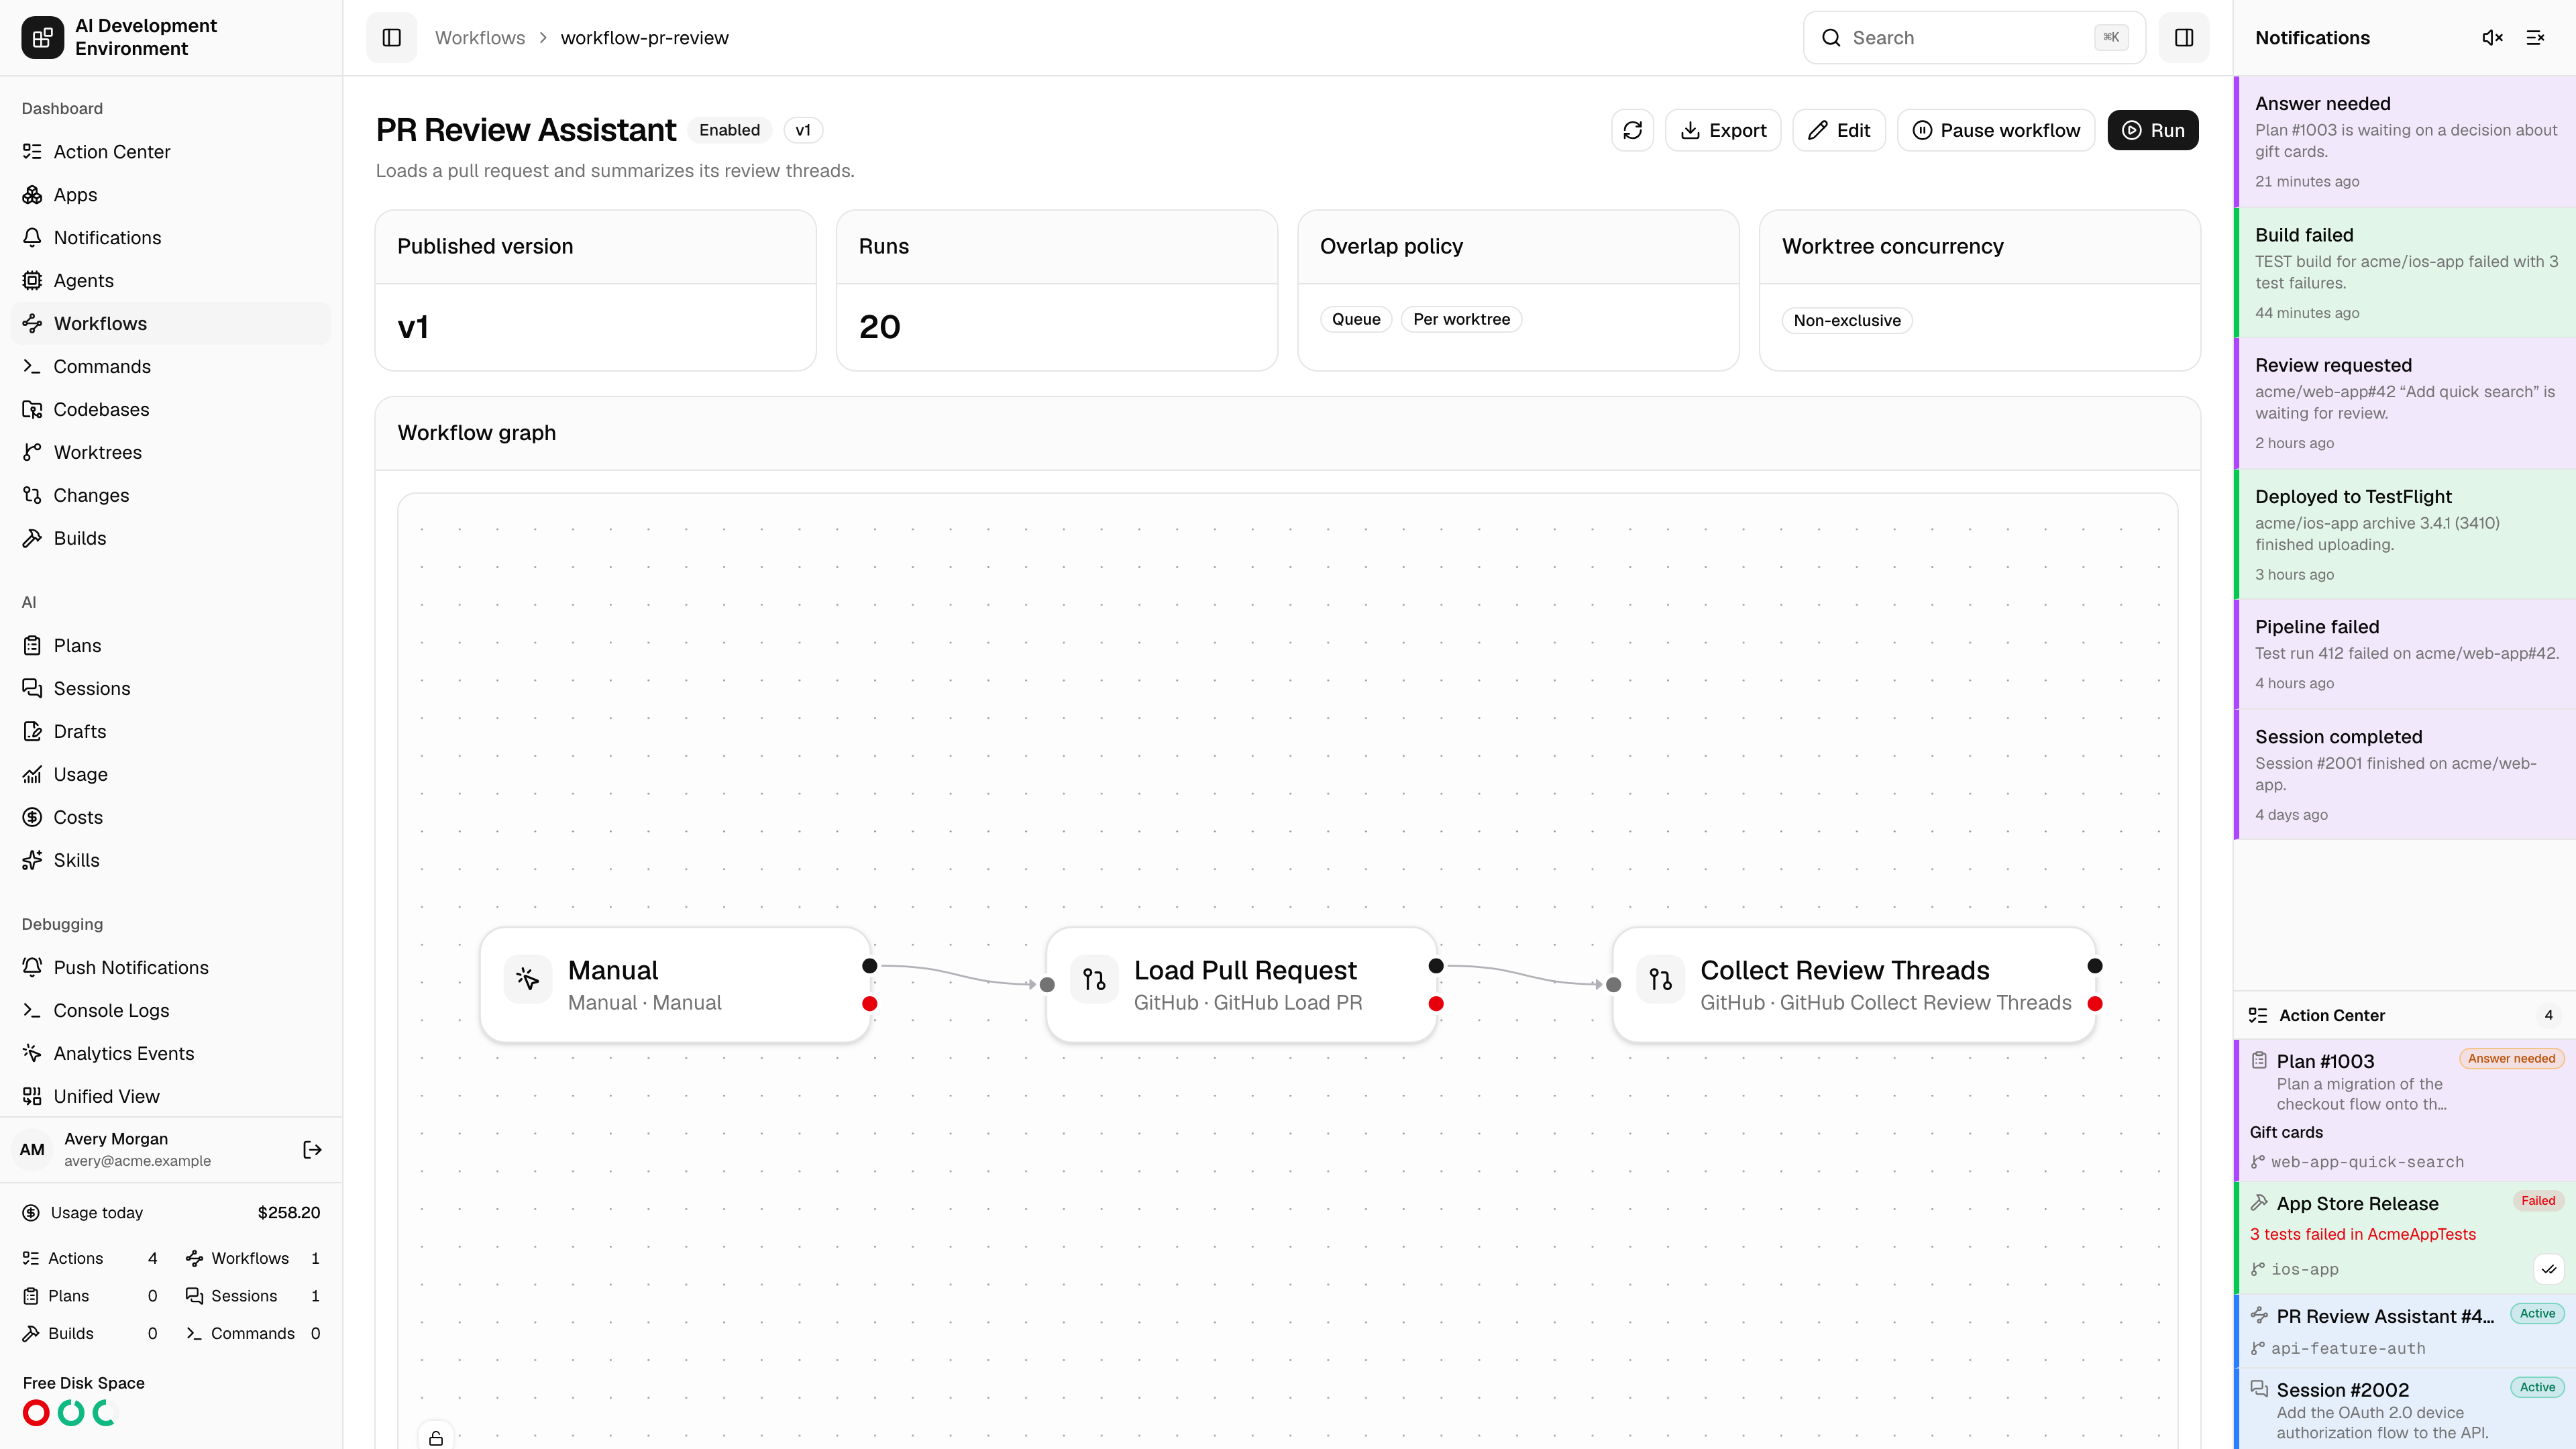Run the PR Review Assistant workflow
Viewport: 2576px width, 1449px height.
pyautogui.click(x=2152, y=130)
